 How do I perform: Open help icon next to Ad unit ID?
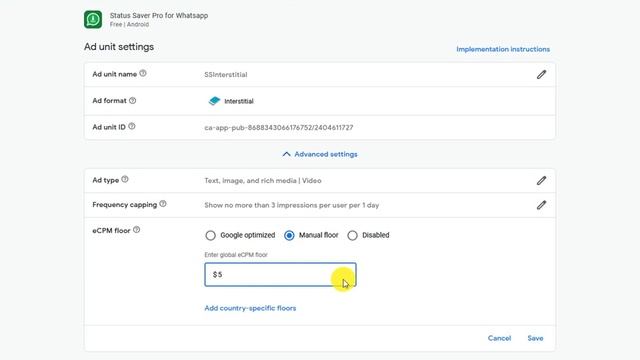pos(132,127)
